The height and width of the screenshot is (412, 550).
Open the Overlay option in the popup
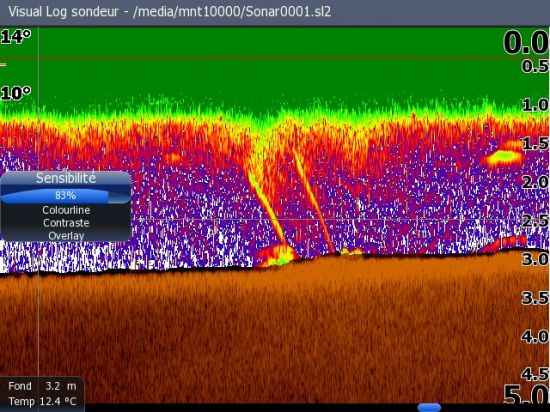(x=66, y=235)
